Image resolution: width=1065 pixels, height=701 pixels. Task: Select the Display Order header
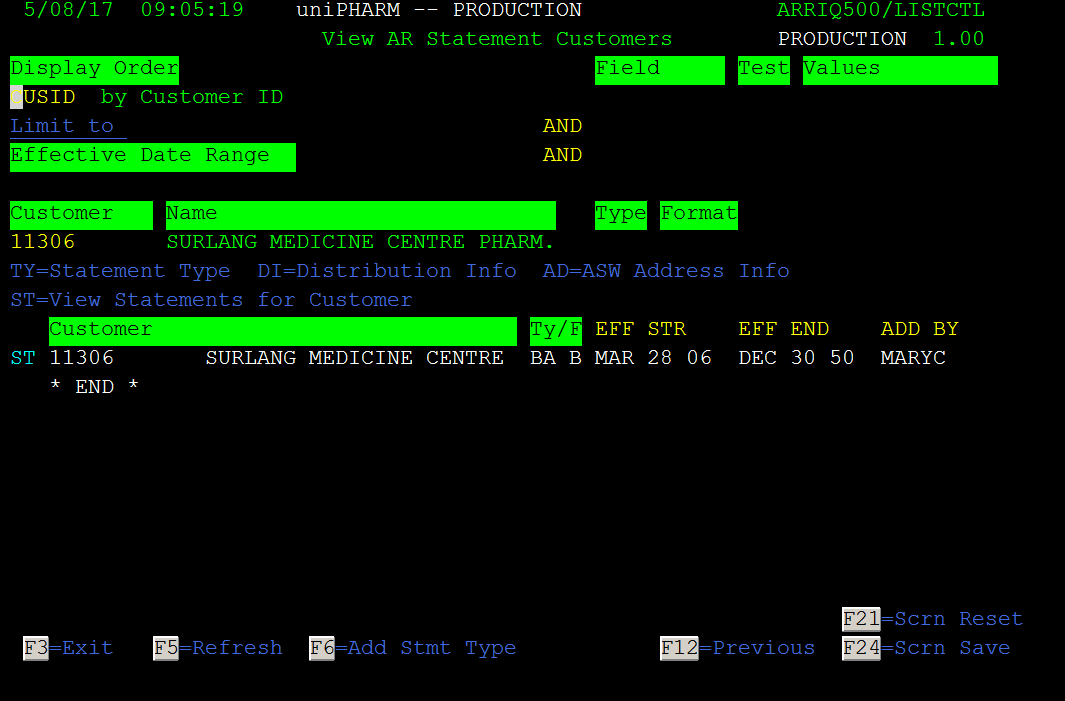[94, 71]
